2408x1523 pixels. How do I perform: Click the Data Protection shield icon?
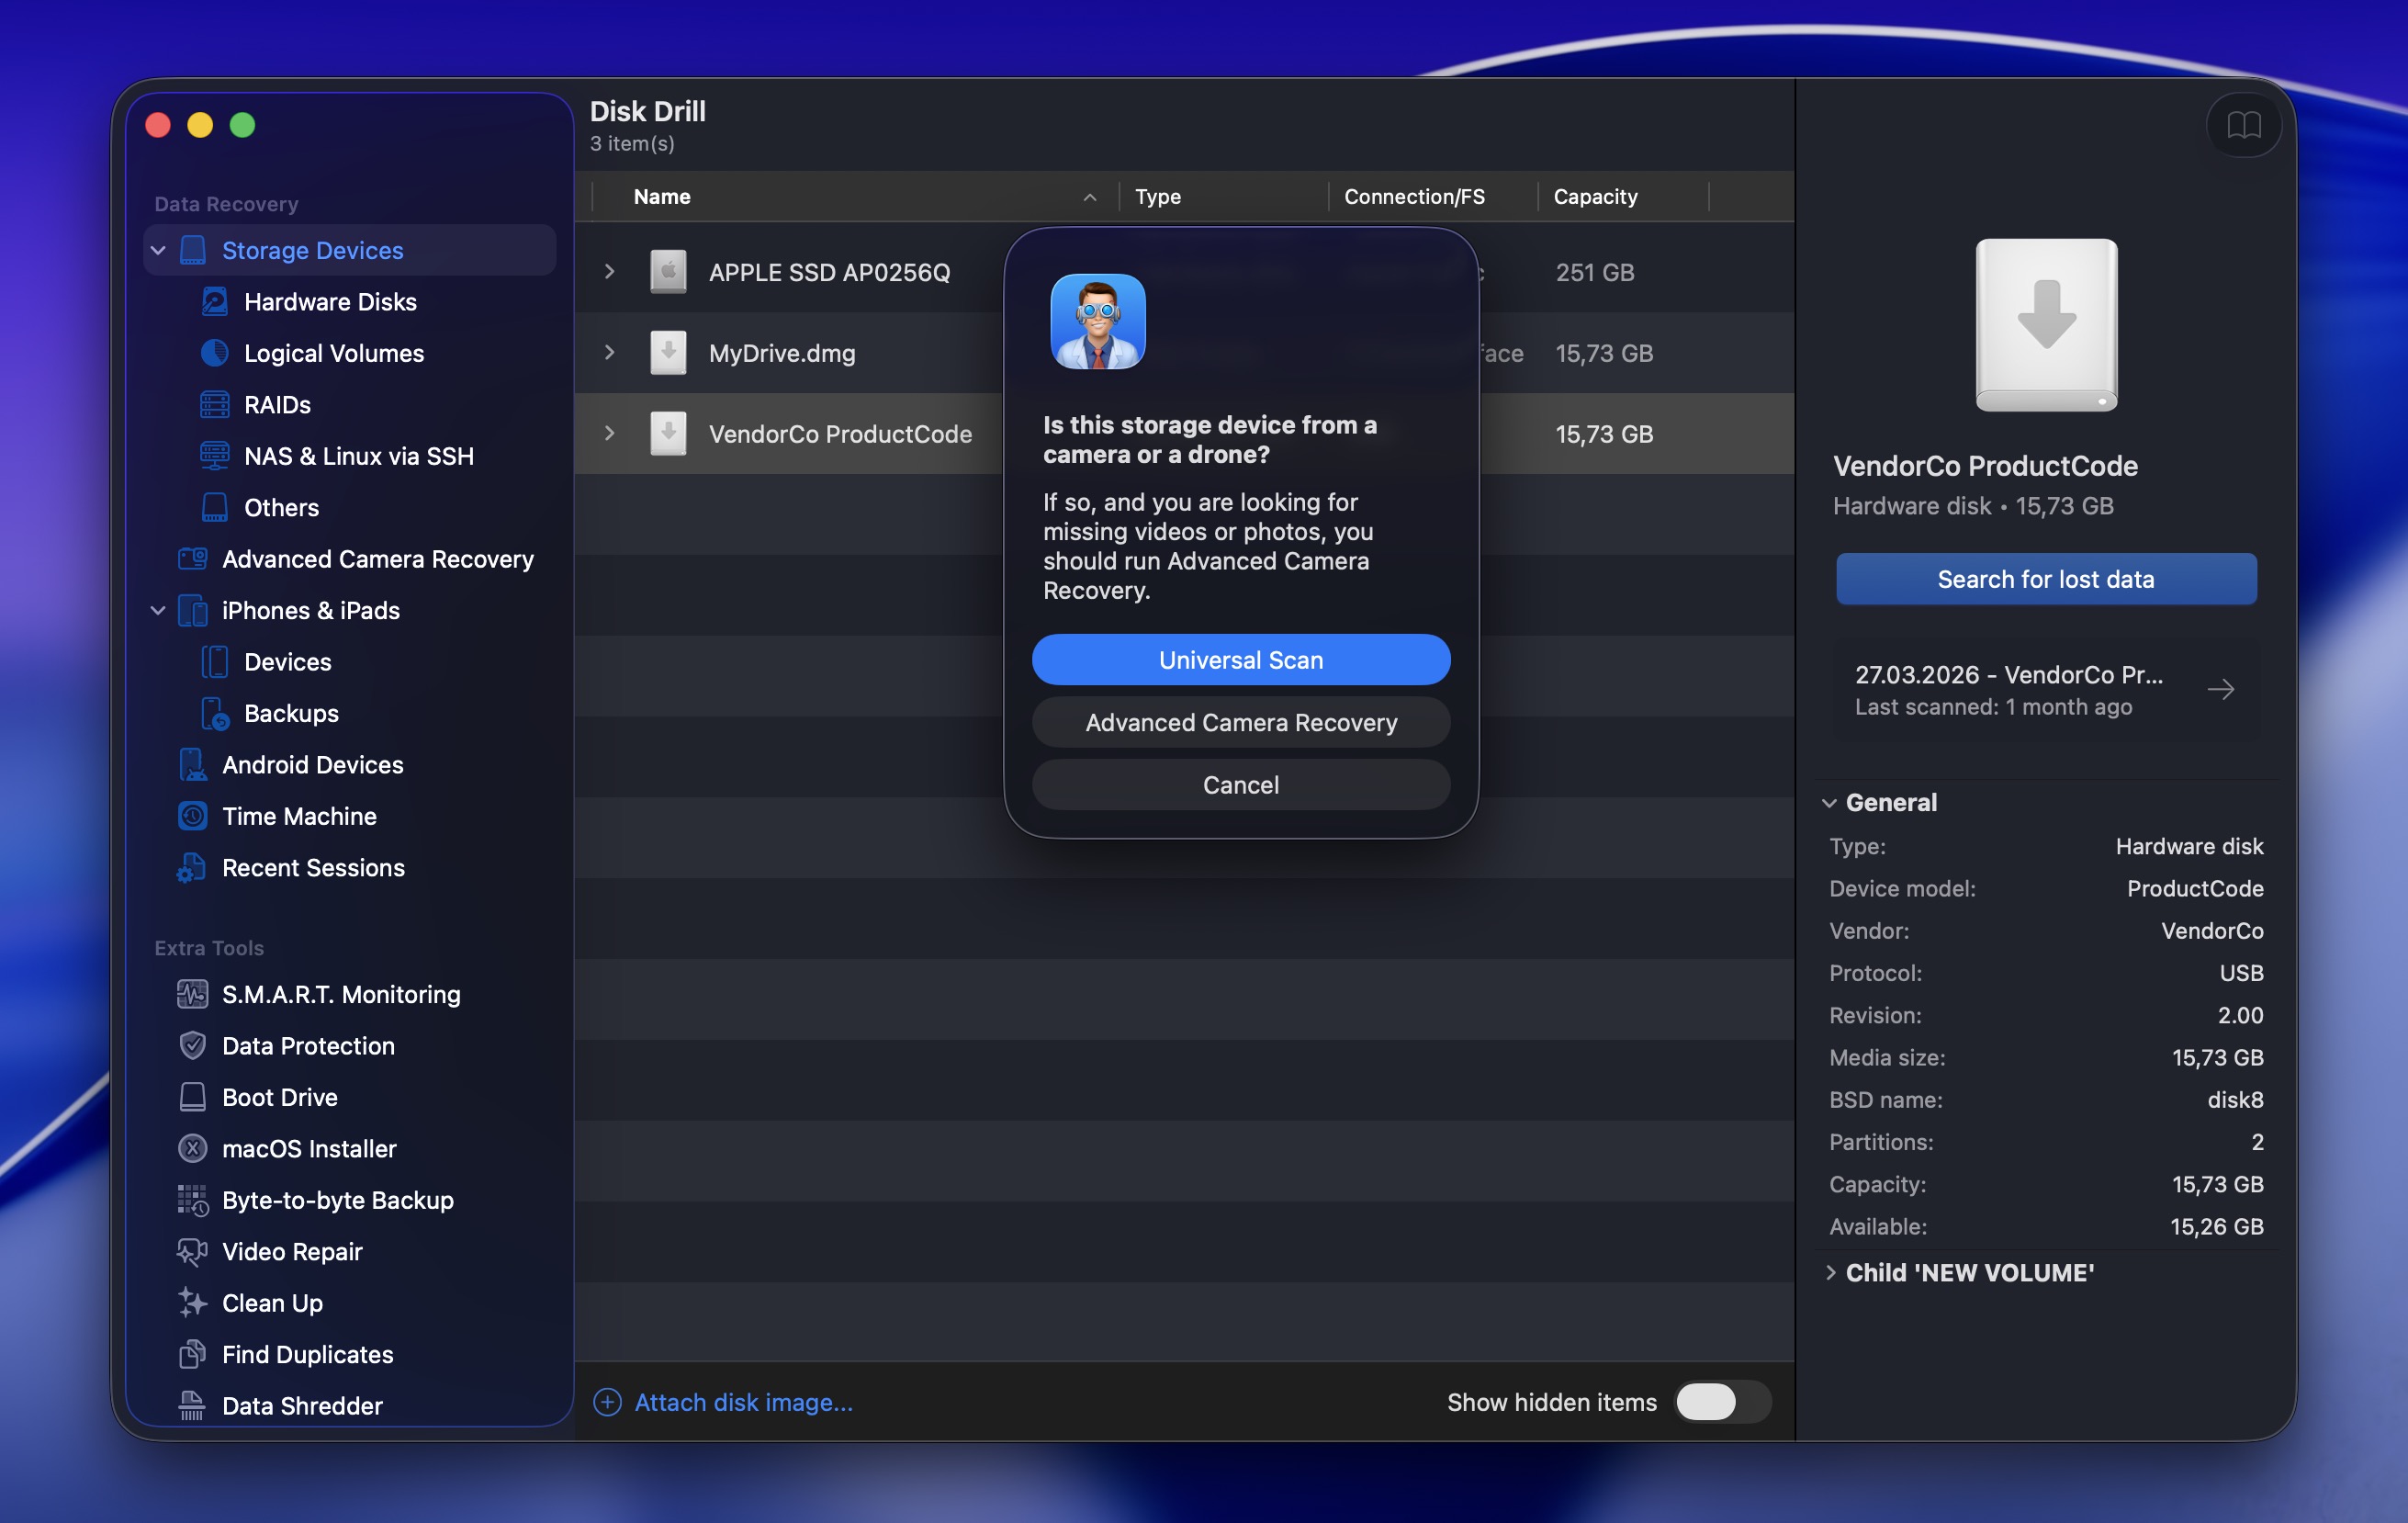[192, 1046]
